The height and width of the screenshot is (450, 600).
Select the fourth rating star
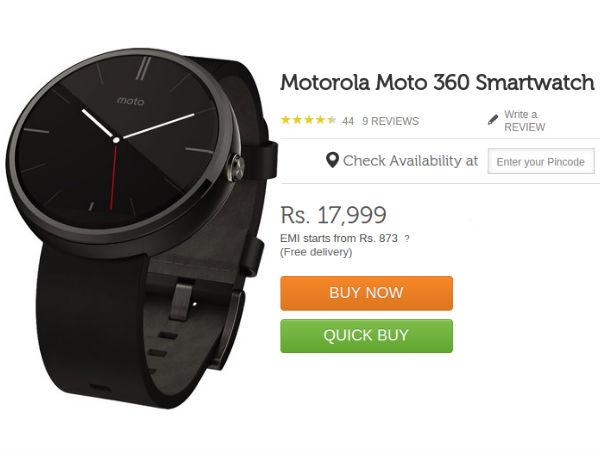pyautogui.click(x=320, y=120)
